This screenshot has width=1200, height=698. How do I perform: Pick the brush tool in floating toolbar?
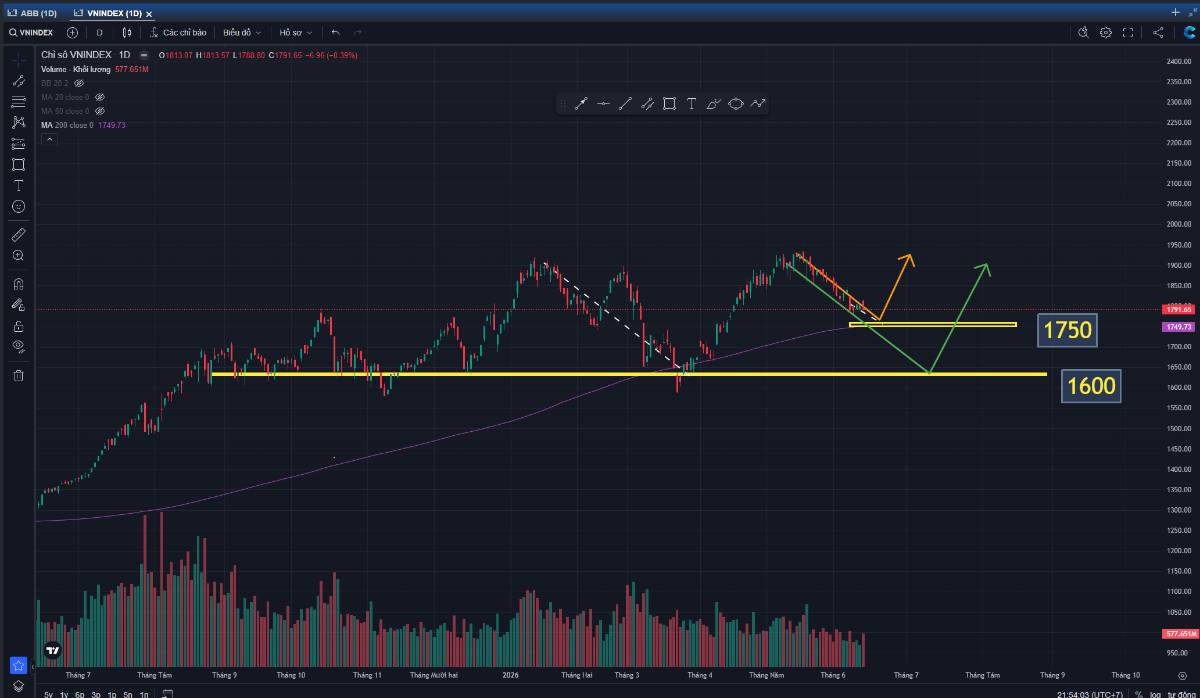(713, 103)
